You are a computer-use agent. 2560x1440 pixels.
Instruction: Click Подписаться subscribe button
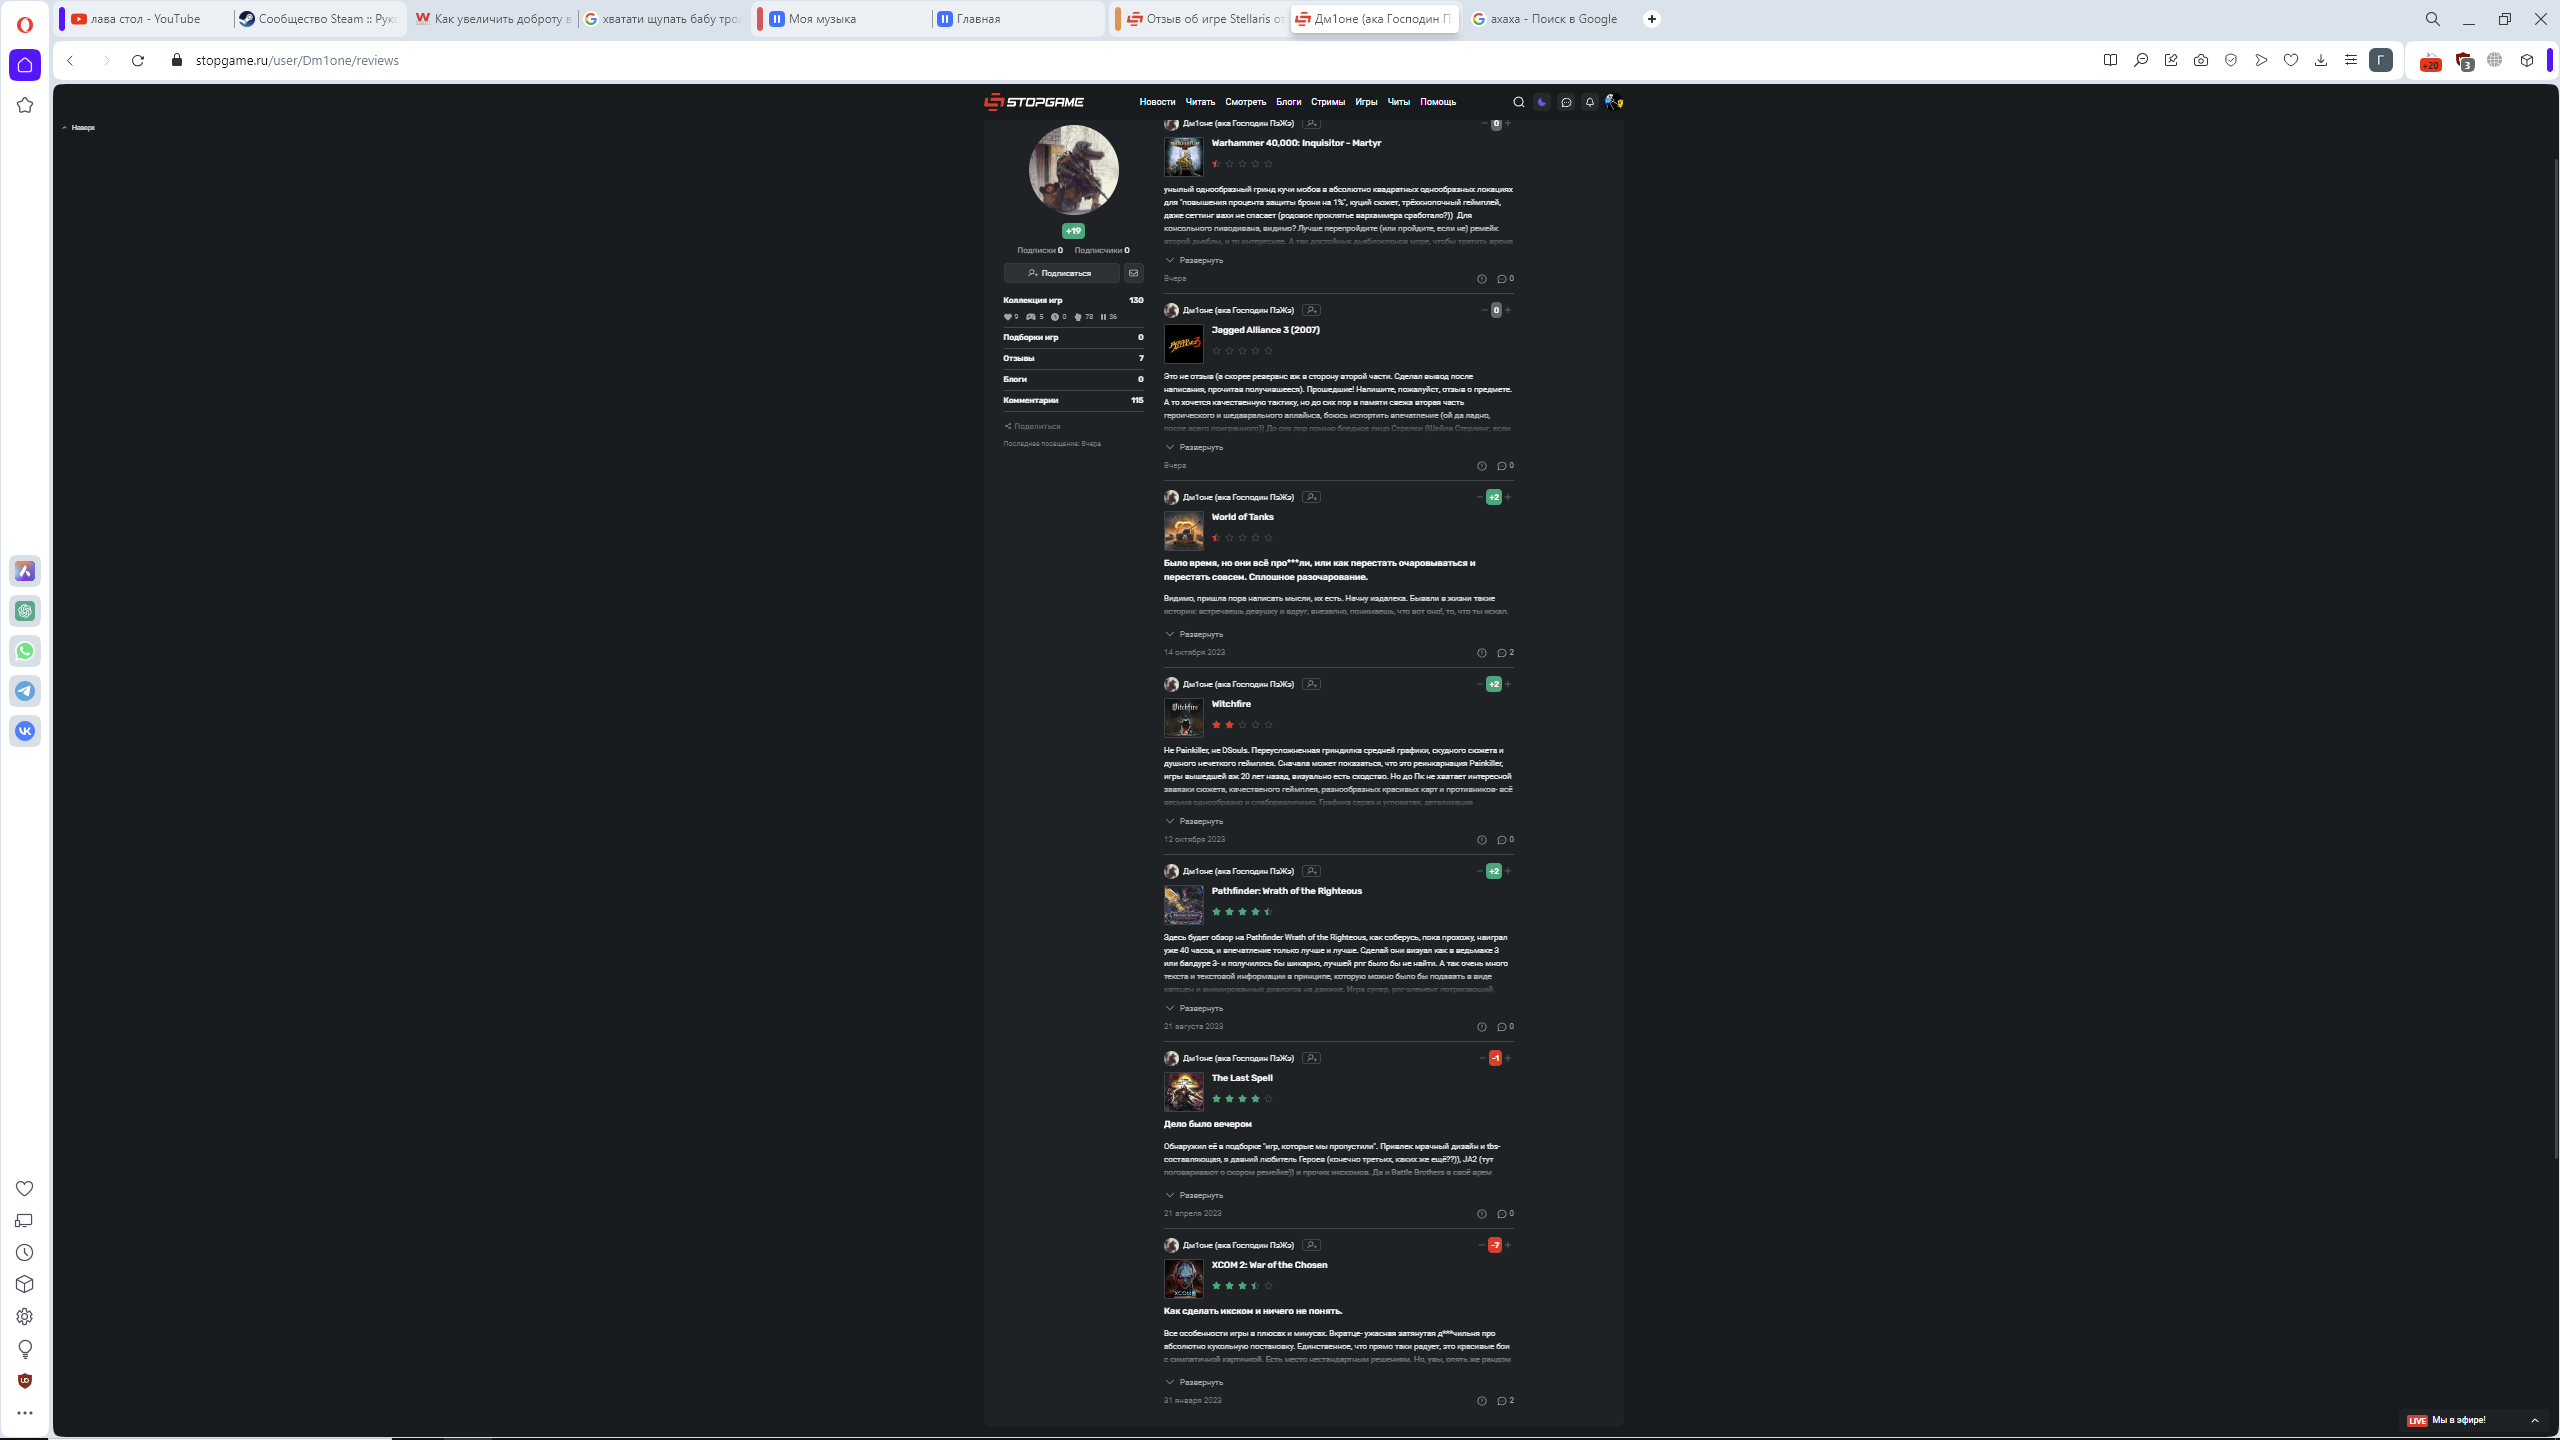[1061, 273]
